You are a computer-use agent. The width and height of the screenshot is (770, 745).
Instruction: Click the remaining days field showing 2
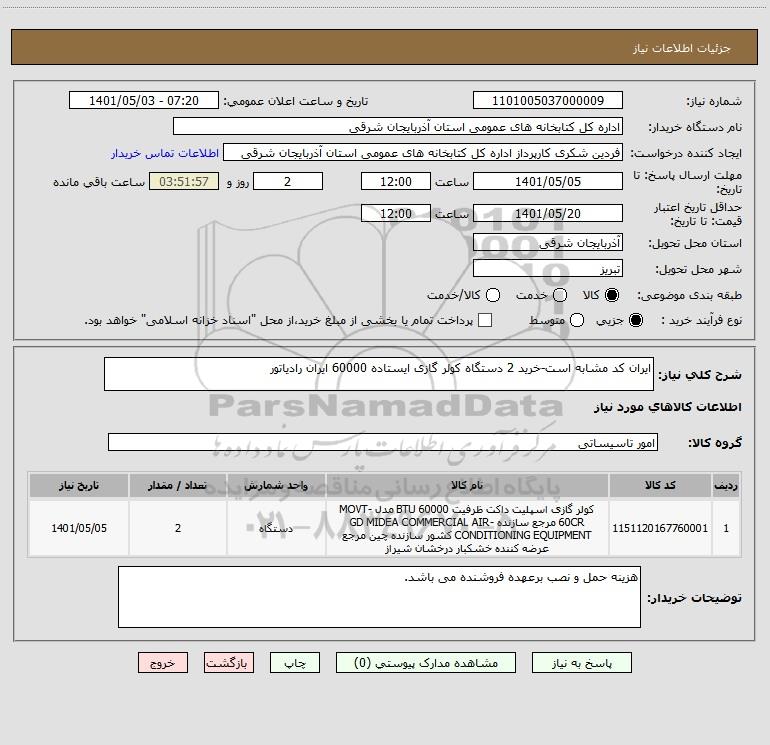coord(288,181)
